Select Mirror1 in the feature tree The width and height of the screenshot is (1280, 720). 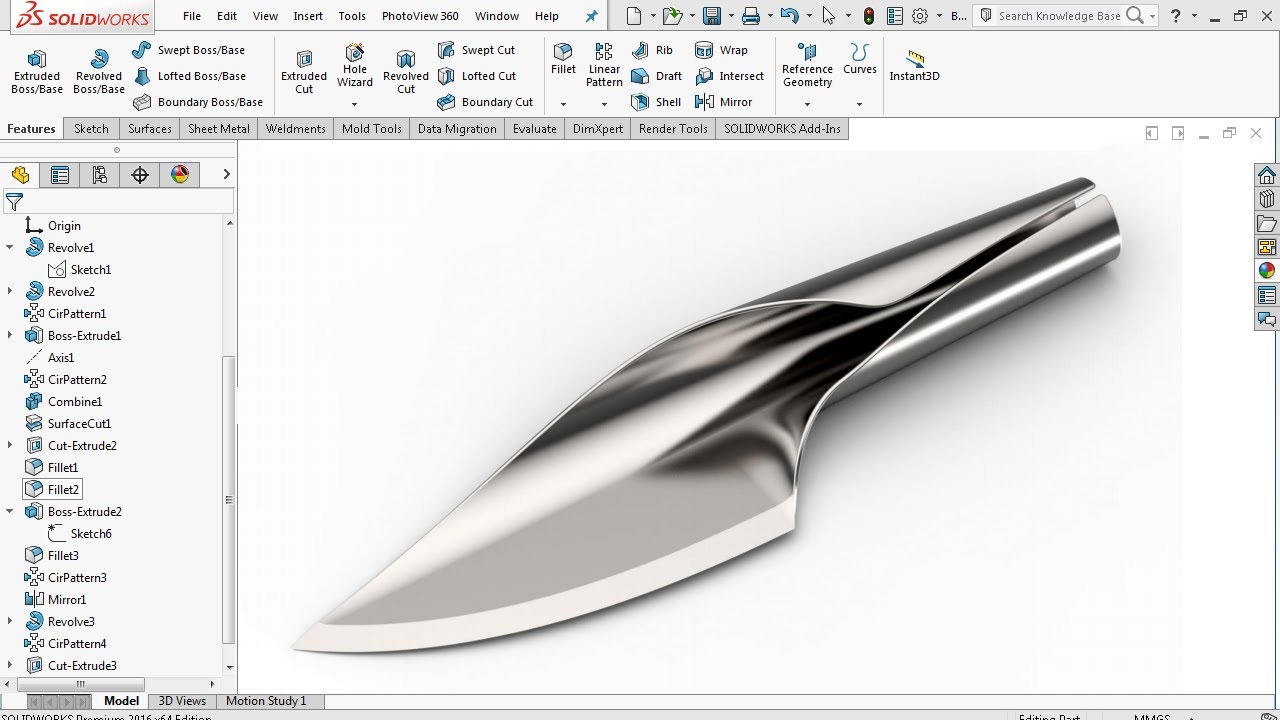[55, 599]
